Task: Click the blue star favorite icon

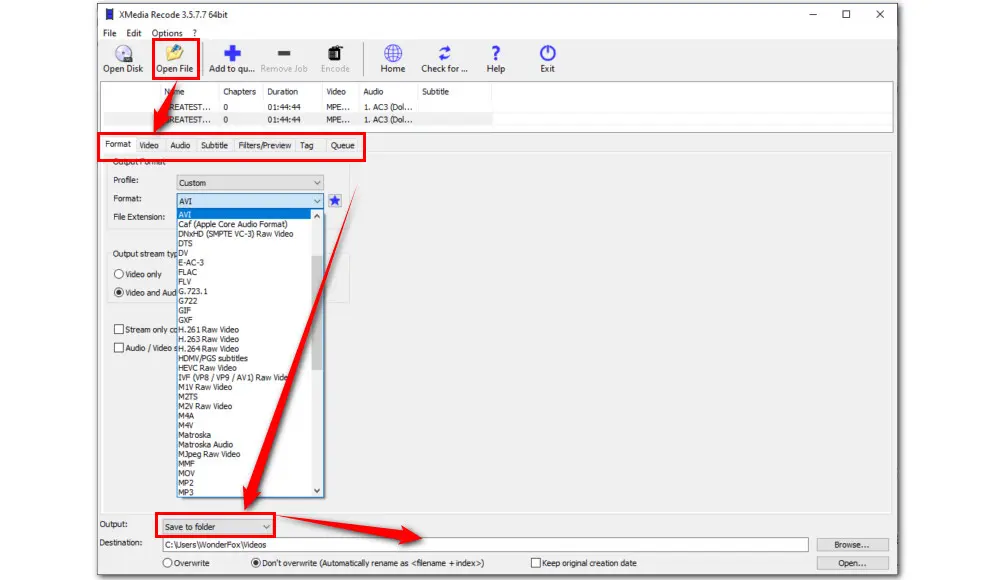Action: [x=335, y=200]
